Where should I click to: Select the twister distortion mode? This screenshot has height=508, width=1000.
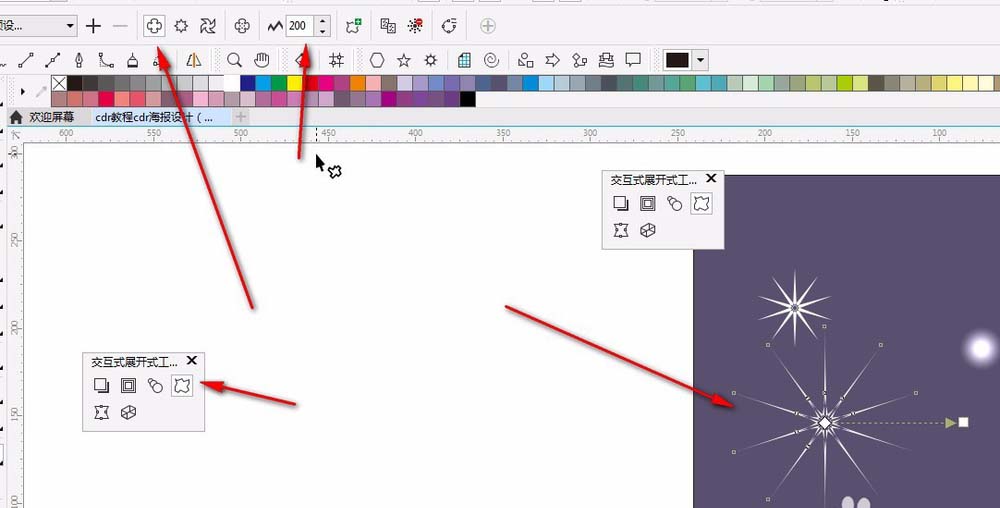click(208, 26)
